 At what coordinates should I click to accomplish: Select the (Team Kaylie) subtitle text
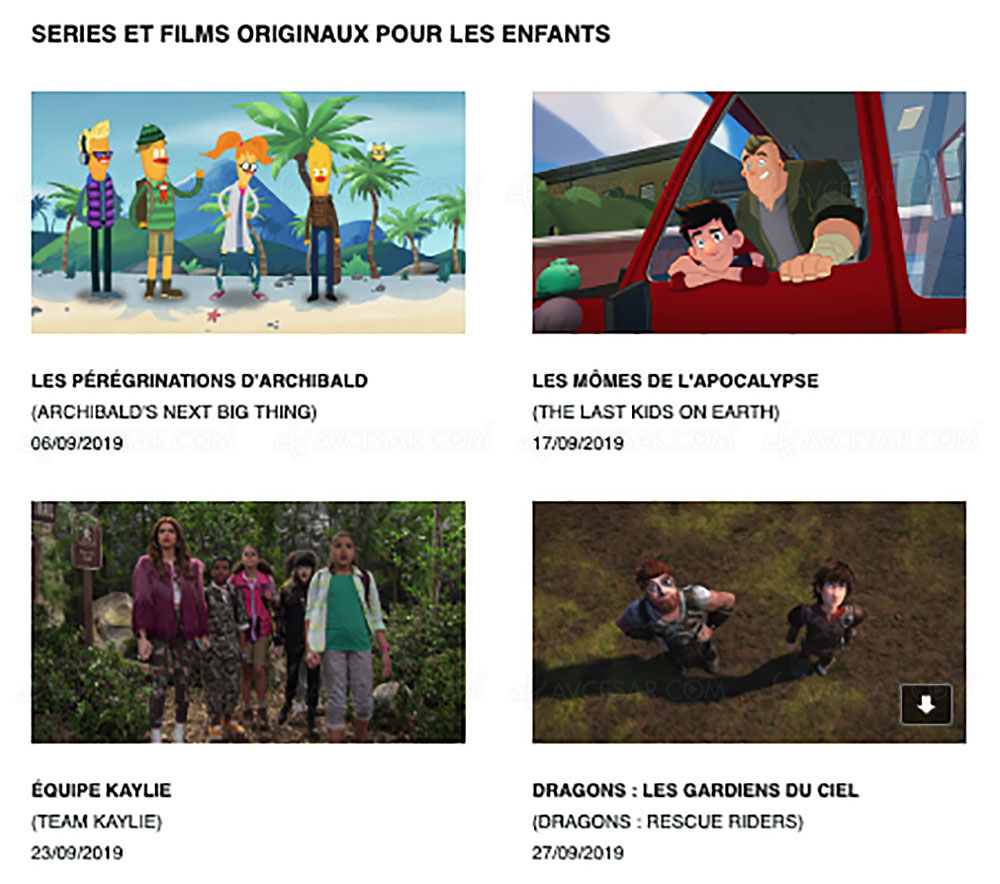pos(96,821)
